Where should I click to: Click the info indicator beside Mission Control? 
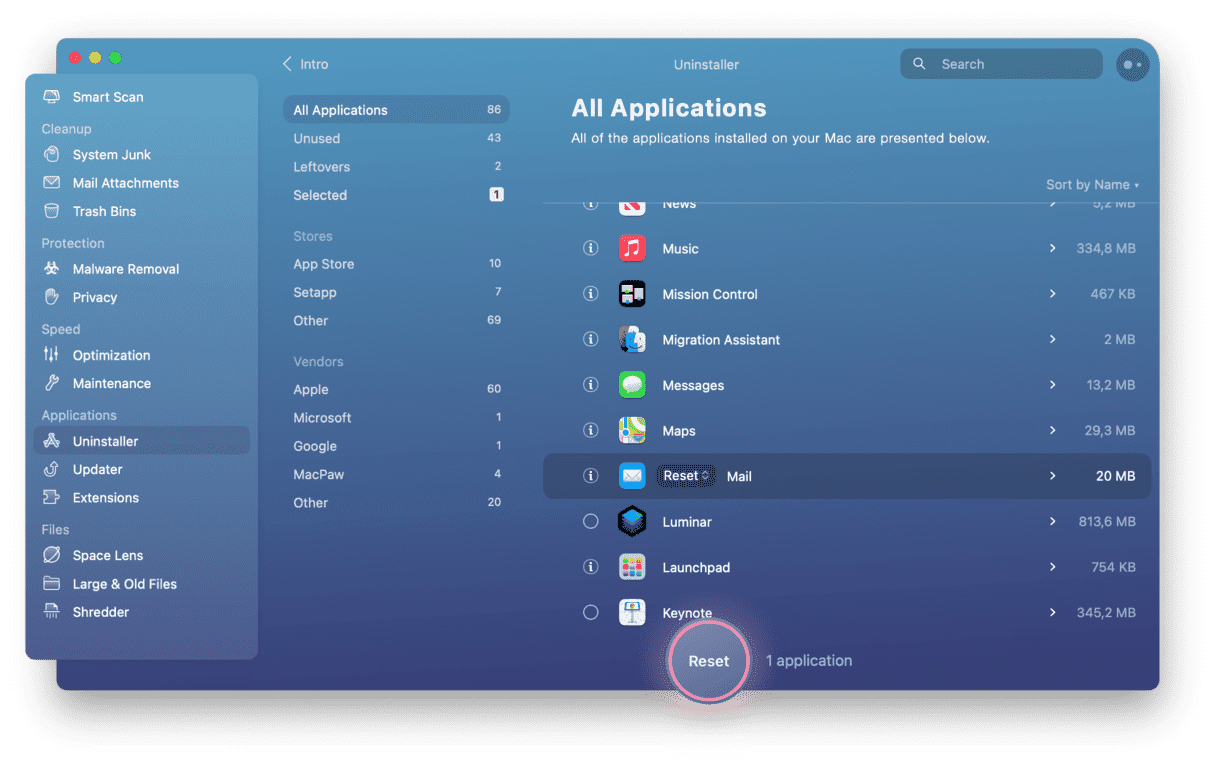(591, 294)
